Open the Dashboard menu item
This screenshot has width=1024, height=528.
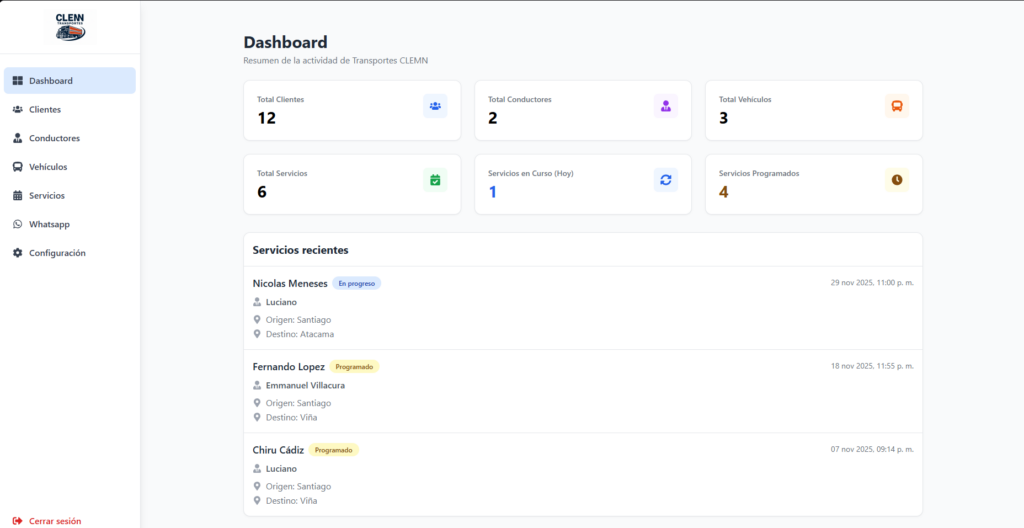69,81
